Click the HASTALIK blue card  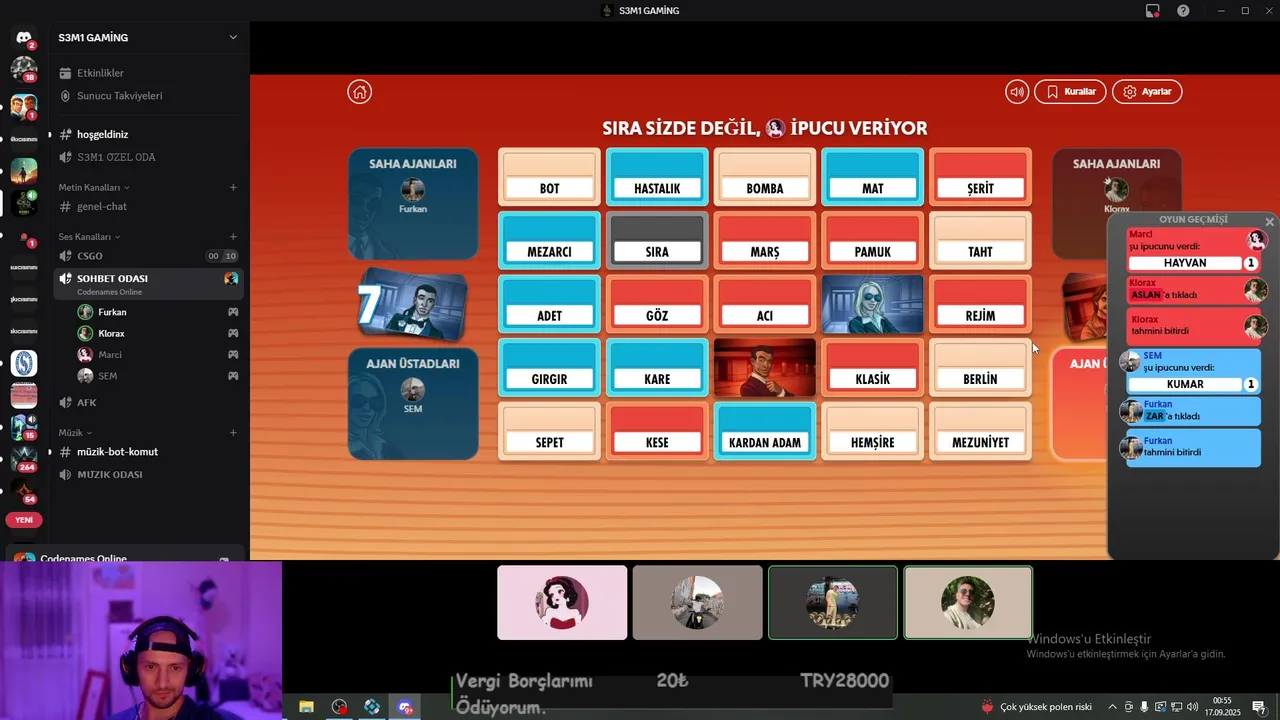pos(657,178)
